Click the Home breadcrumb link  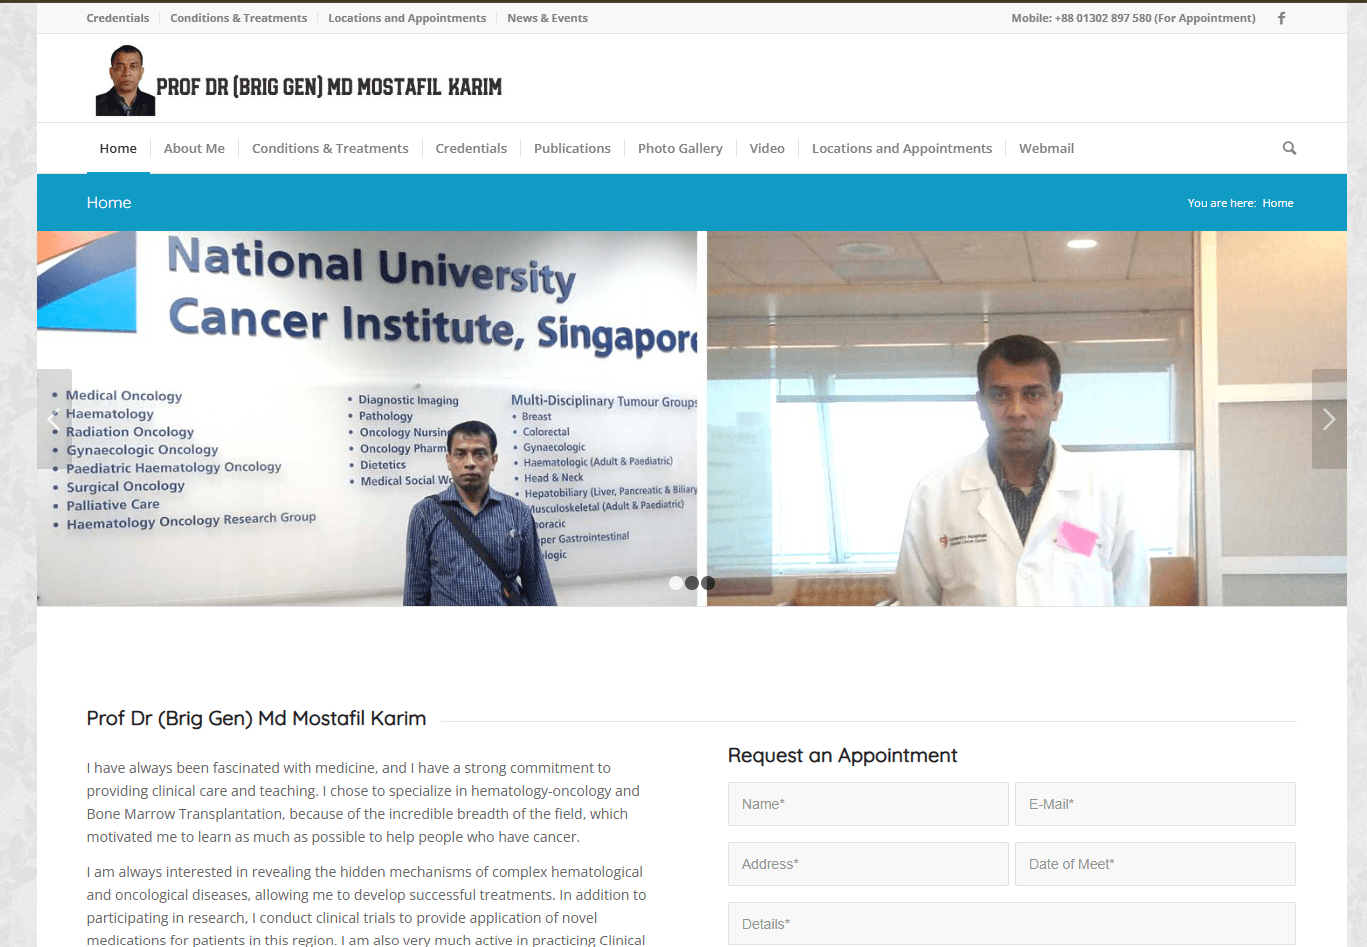tap(1278, 203)
